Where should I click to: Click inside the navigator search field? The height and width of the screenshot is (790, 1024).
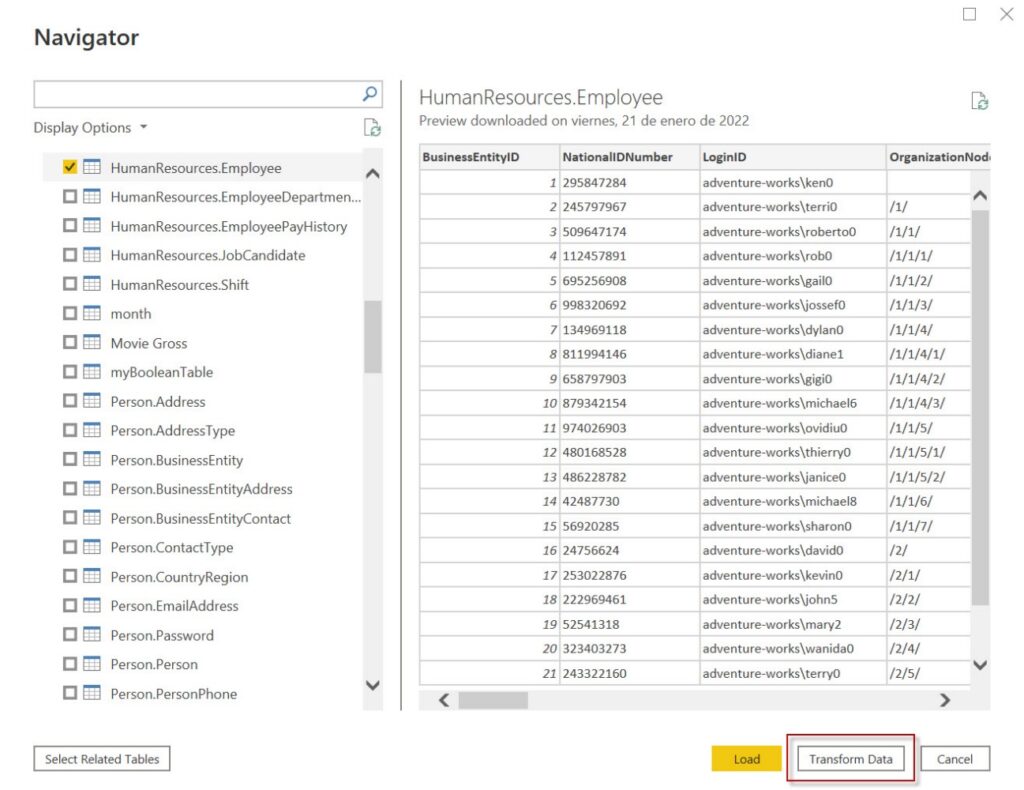(x=200, y=92)
